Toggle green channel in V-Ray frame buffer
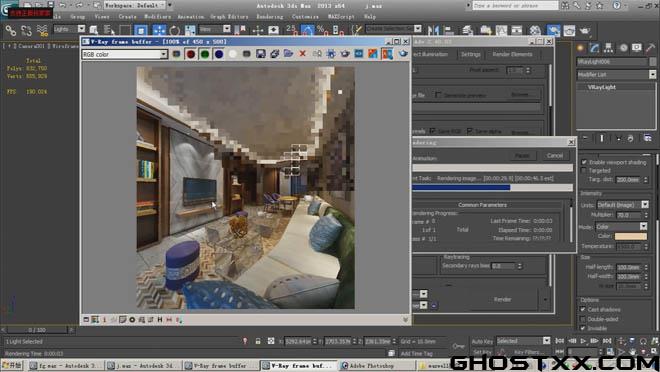This screenshot has width=660, height=372. 205,54
